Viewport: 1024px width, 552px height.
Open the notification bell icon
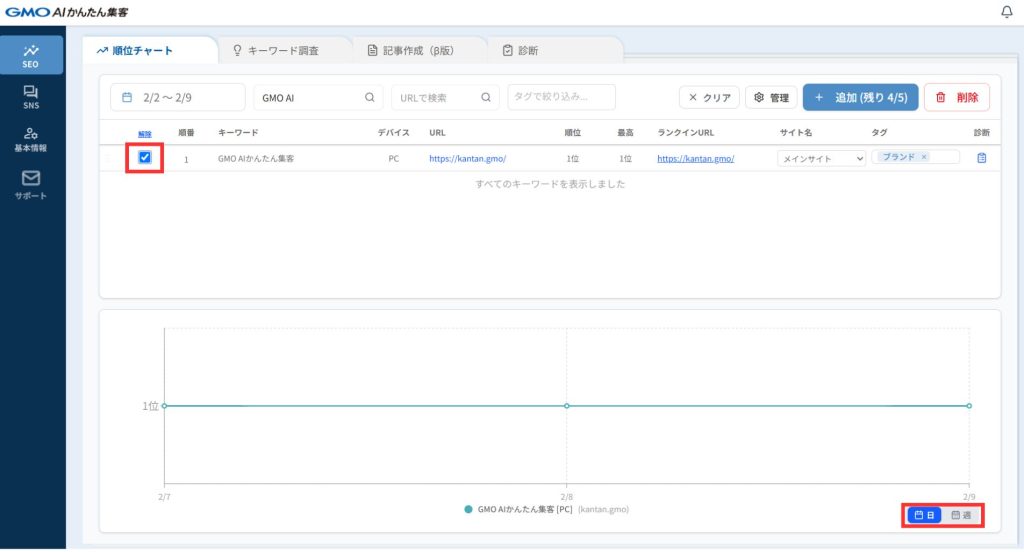point(1006,12)
